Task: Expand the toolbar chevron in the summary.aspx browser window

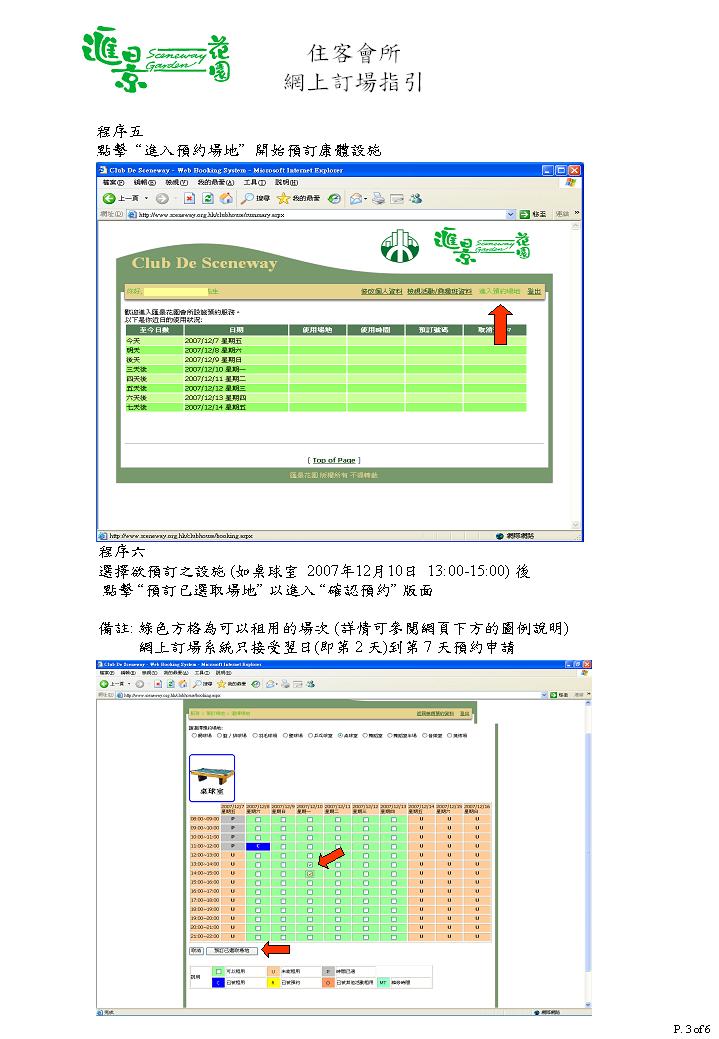Action: [x=577, y=213]
